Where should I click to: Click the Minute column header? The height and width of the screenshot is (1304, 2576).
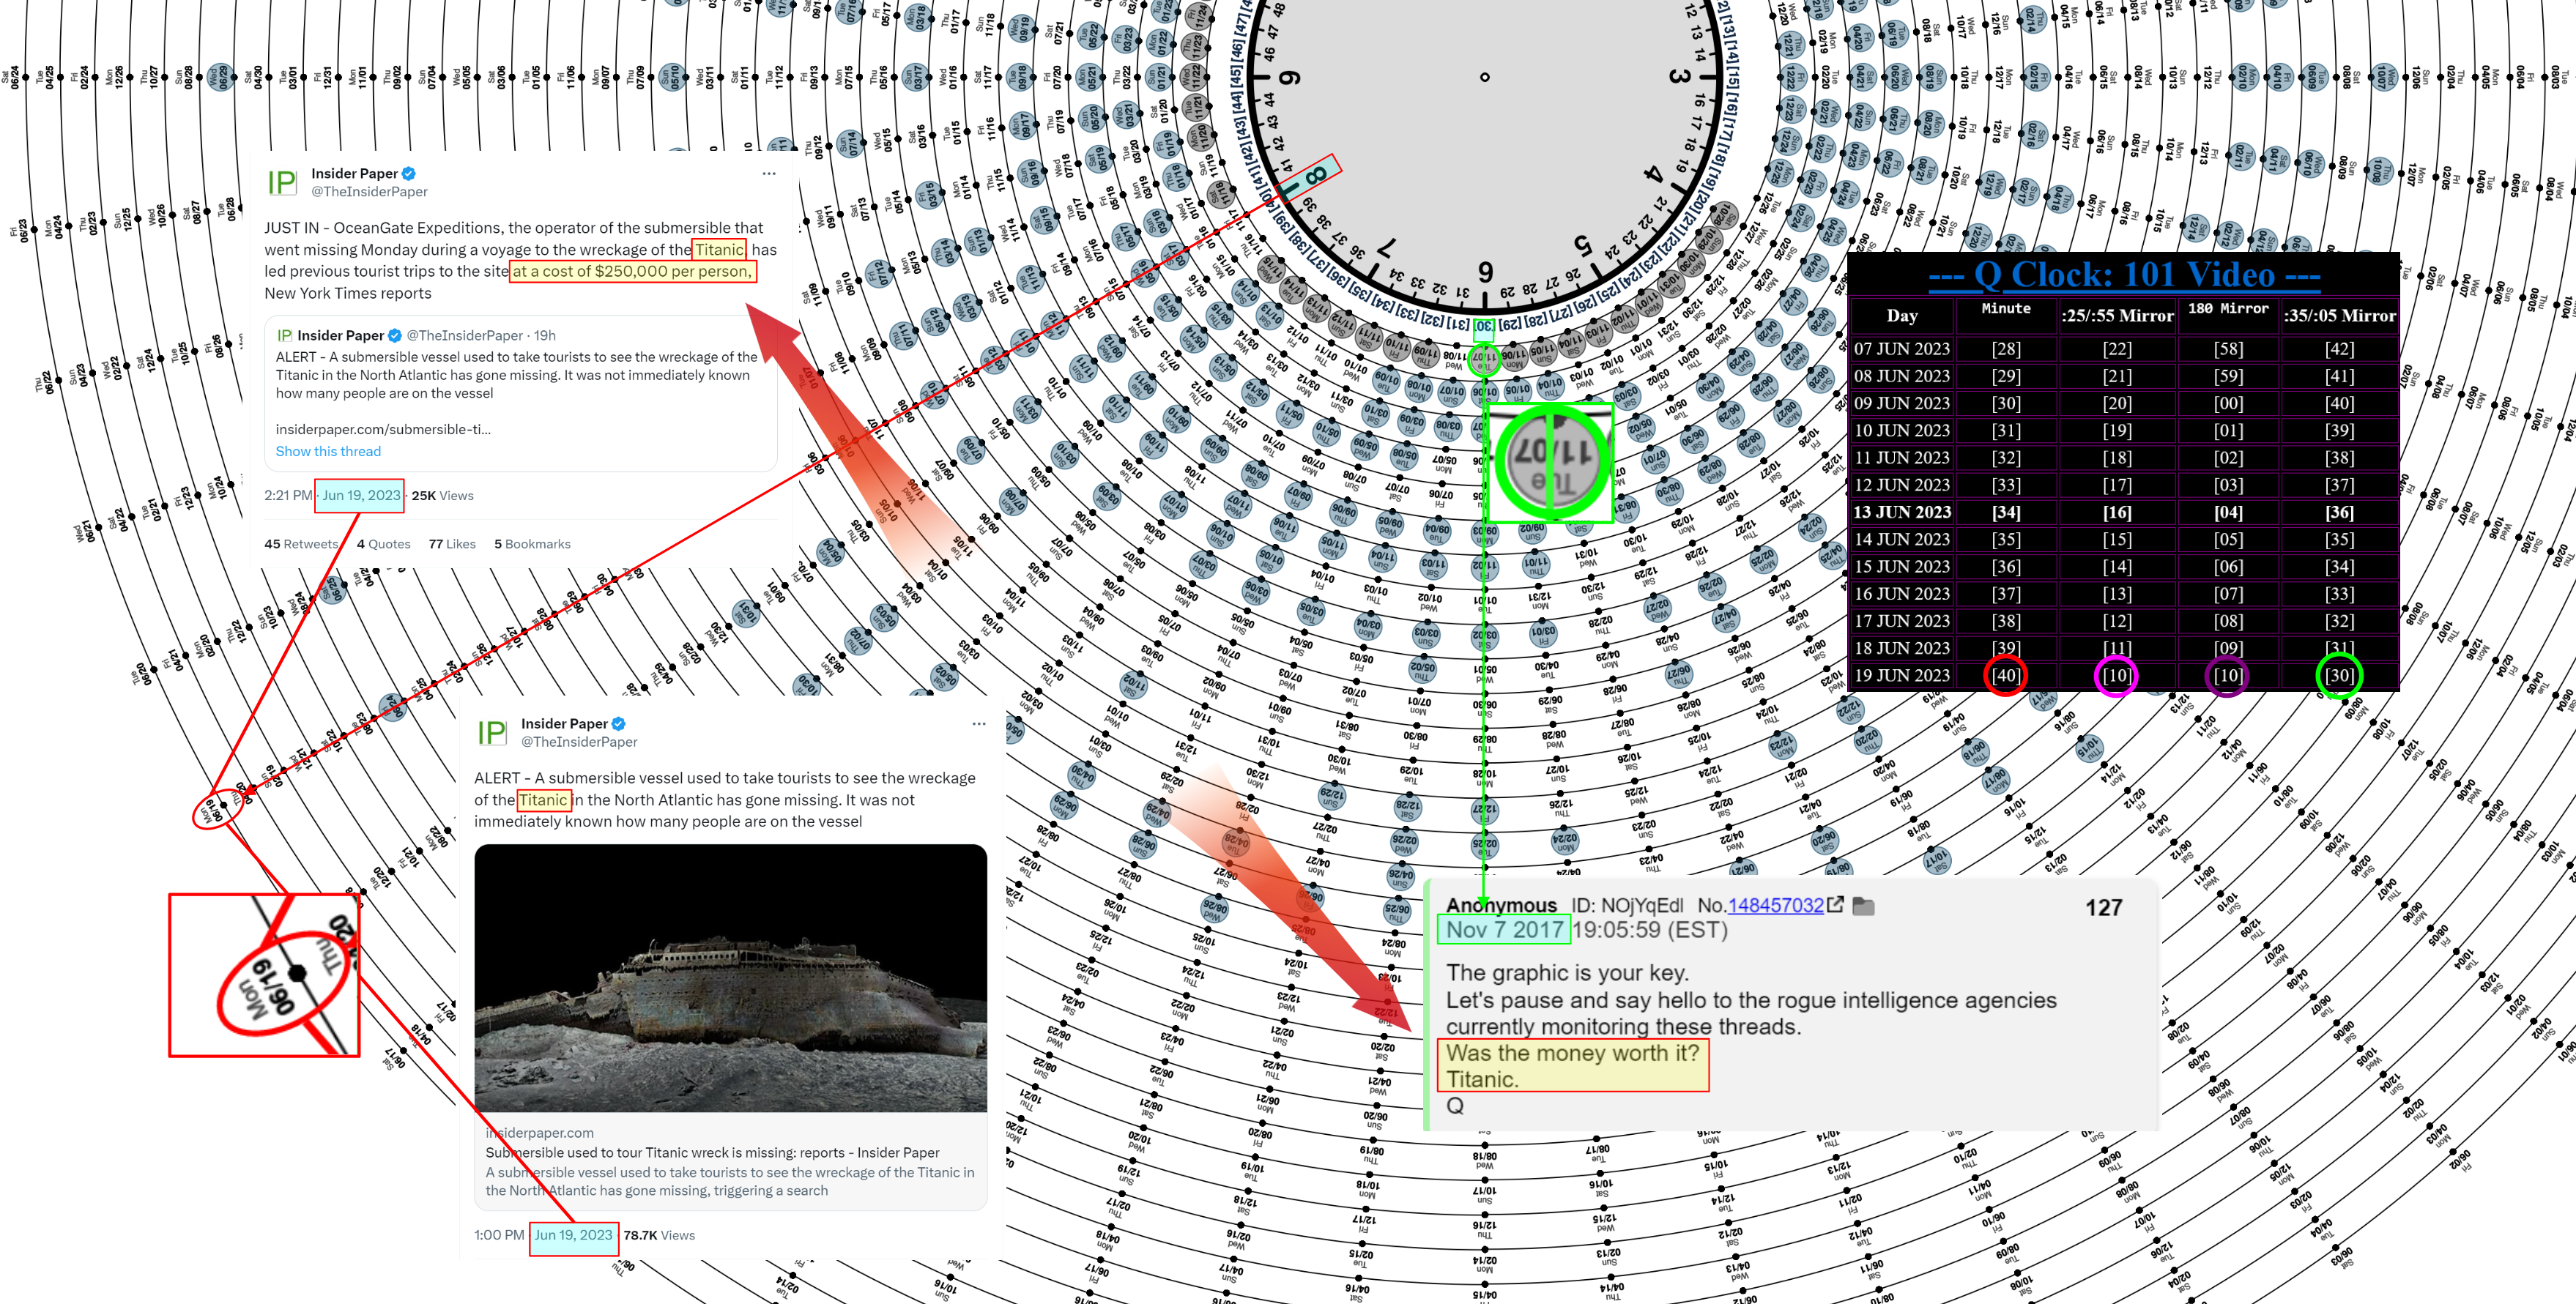[2006, 309]
